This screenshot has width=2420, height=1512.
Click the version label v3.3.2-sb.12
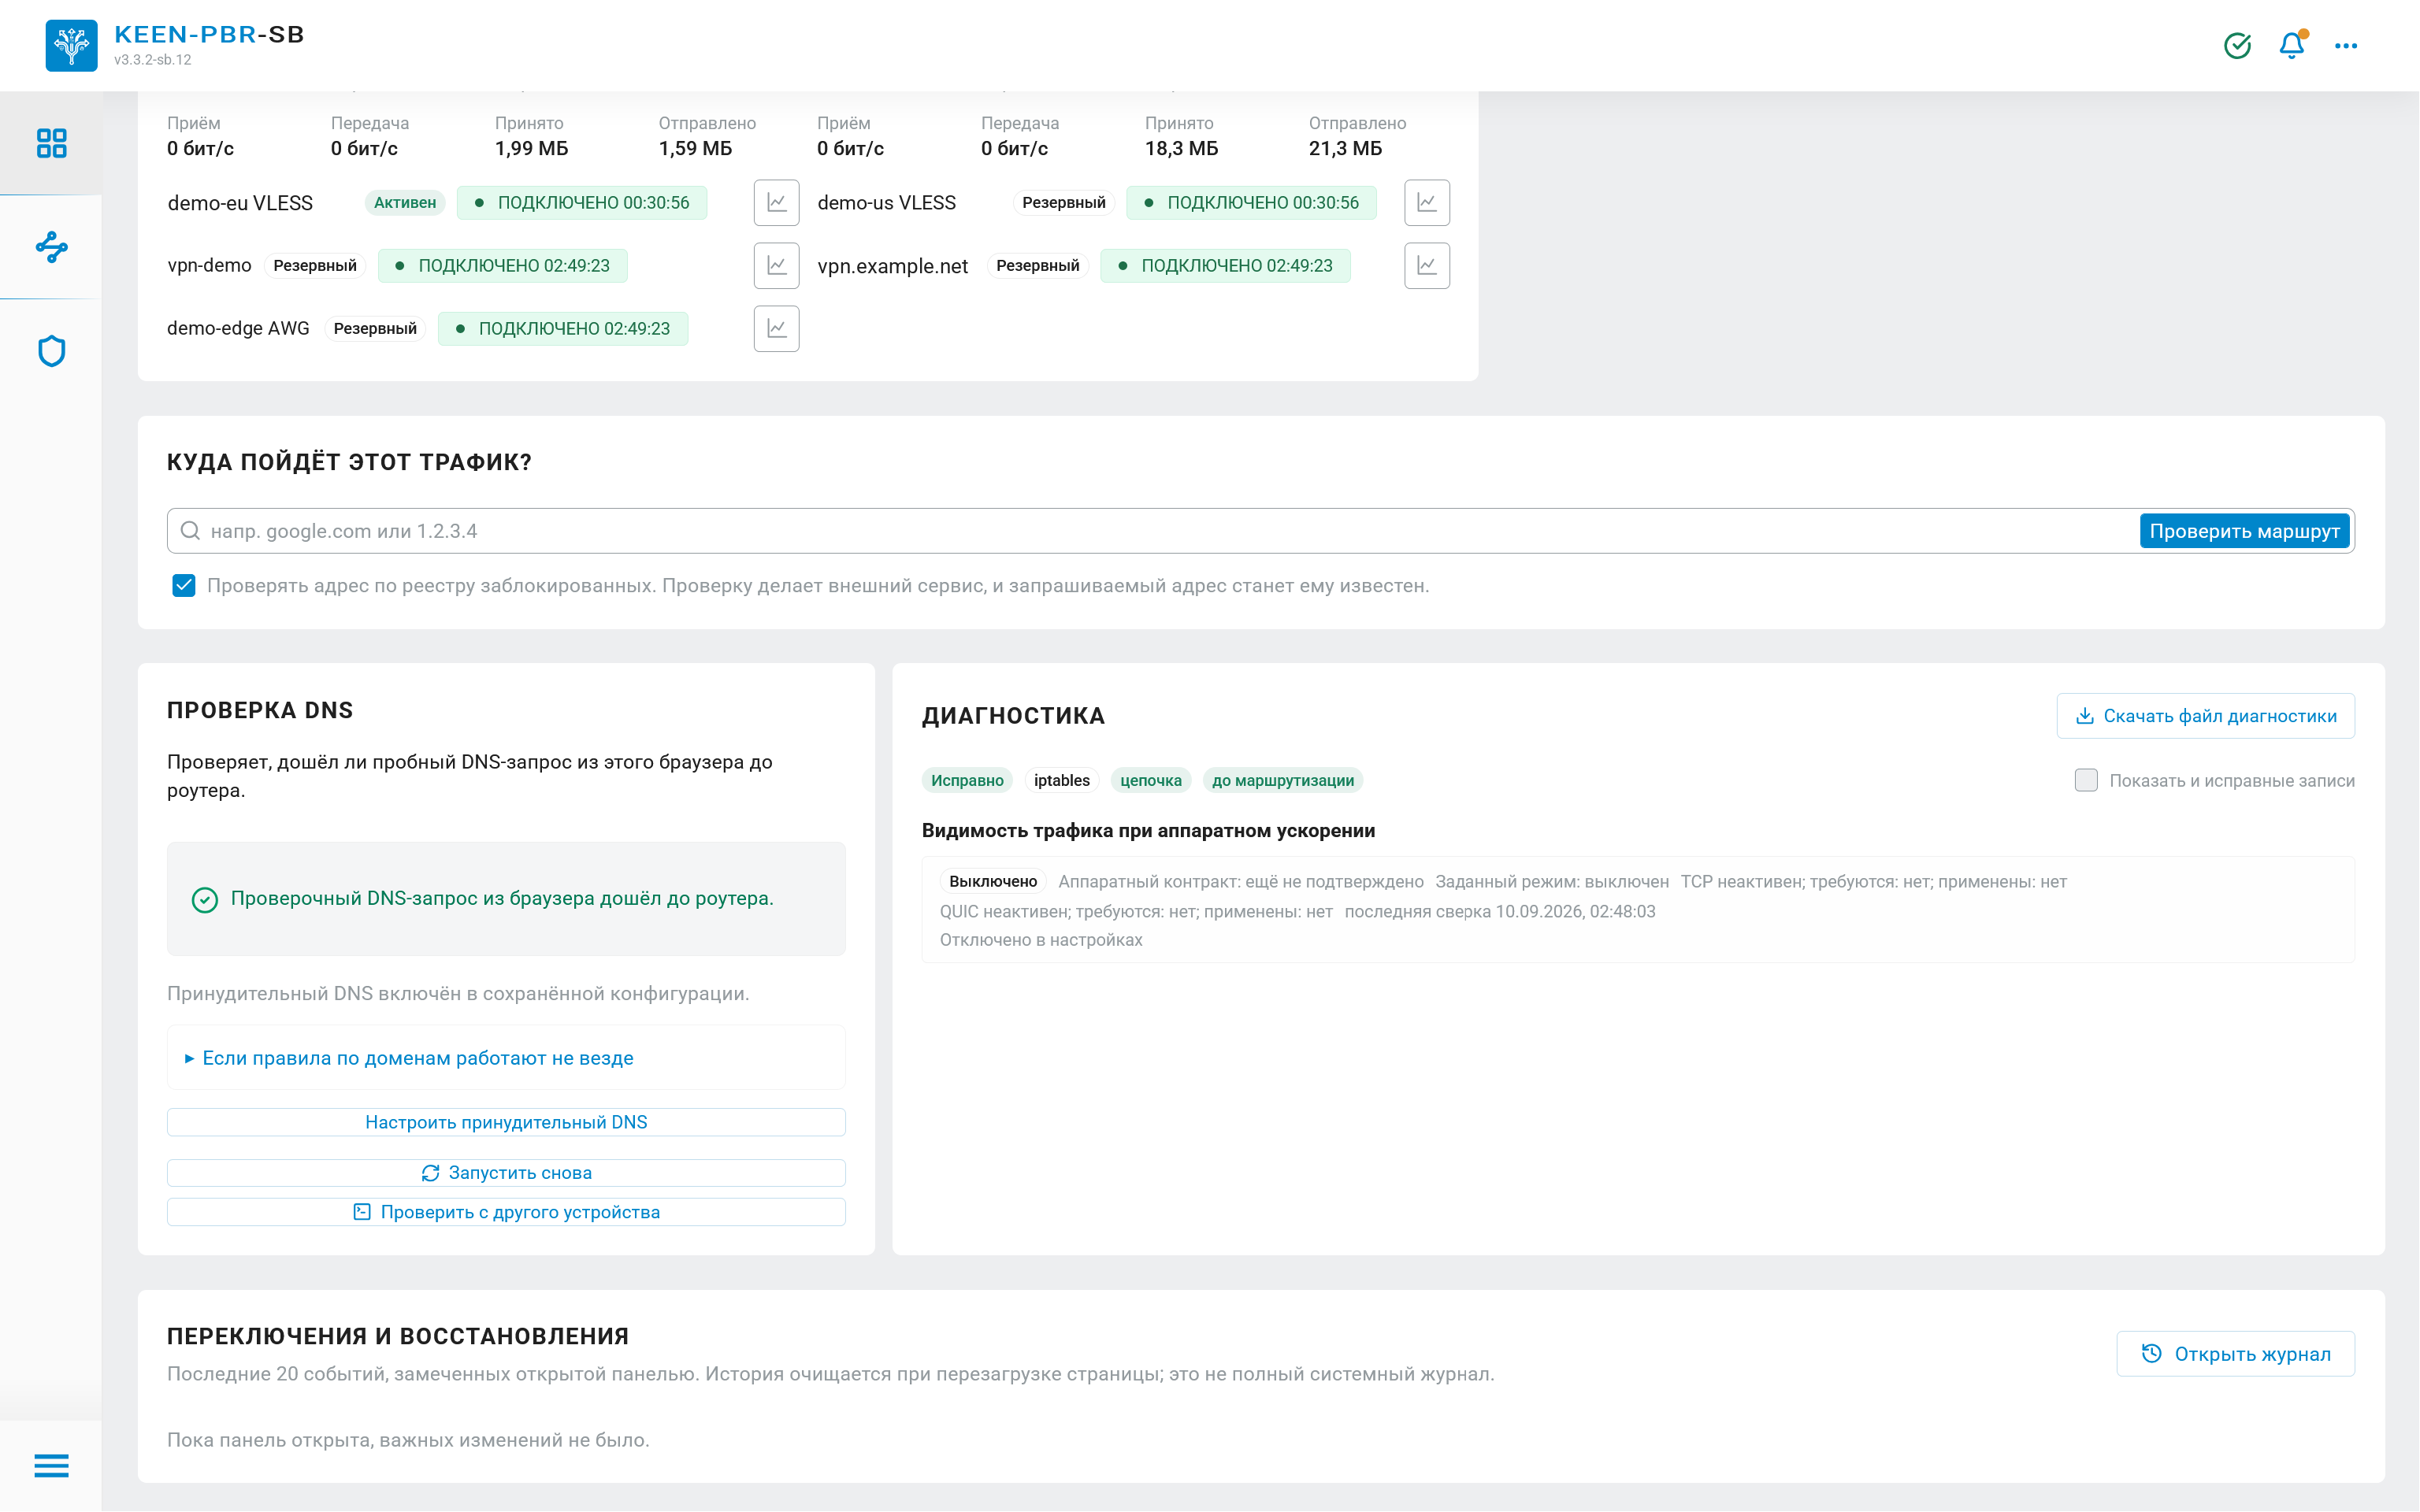pos(153,60)
